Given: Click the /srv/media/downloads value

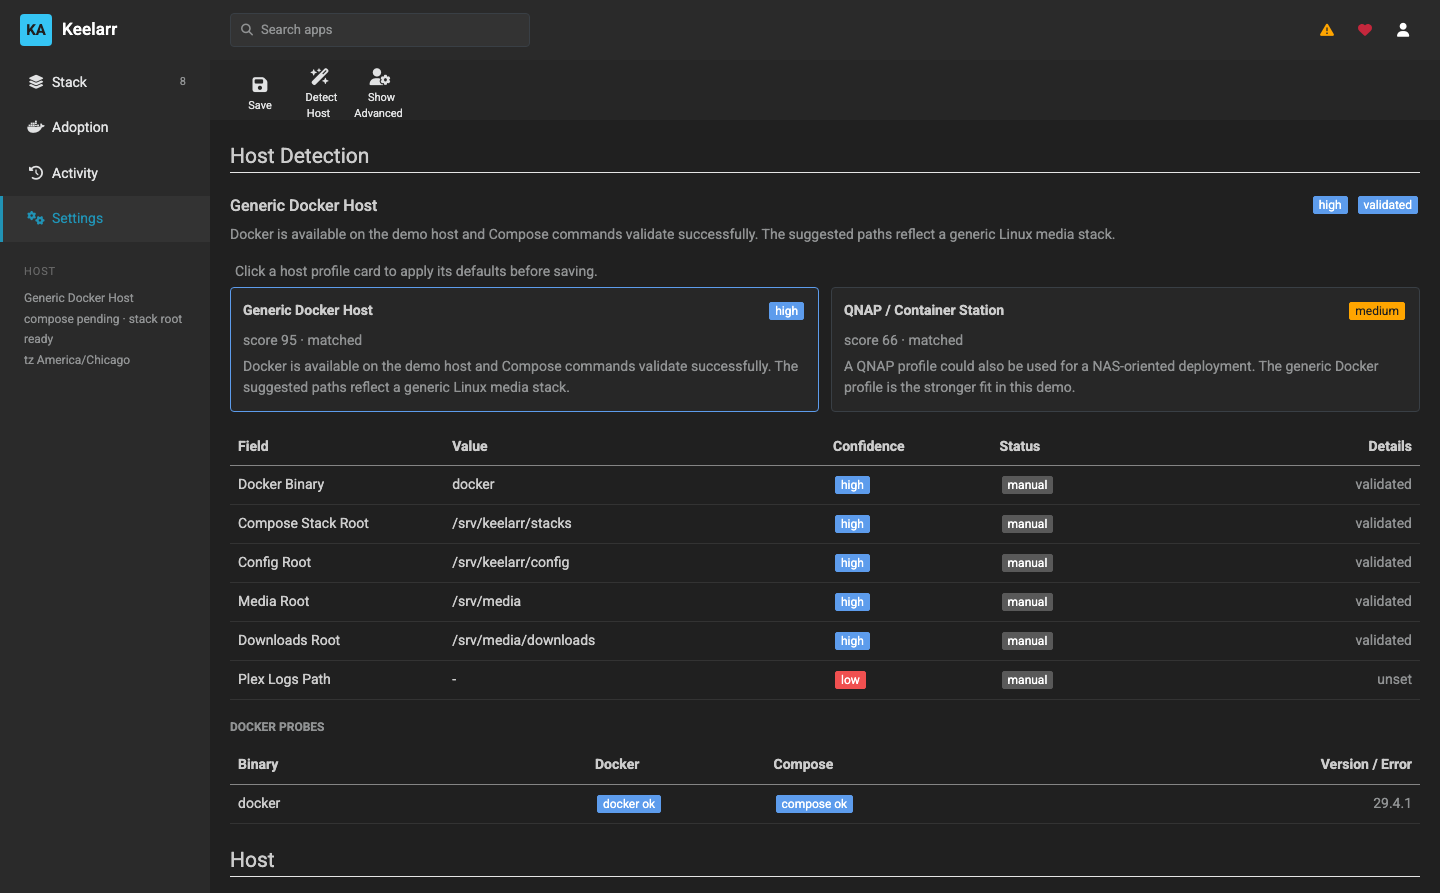Looking at the screenshot, I should (x=524, y=640).
